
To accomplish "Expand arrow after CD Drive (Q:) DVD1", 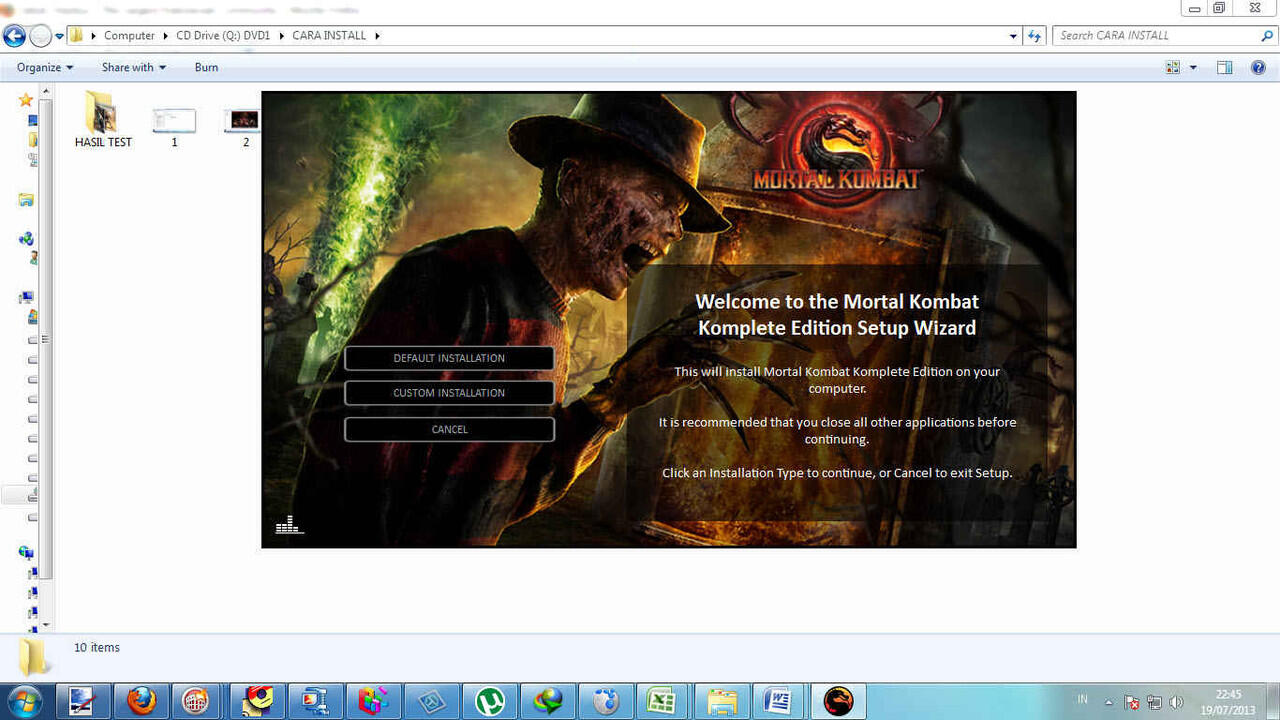I will 282,35.
